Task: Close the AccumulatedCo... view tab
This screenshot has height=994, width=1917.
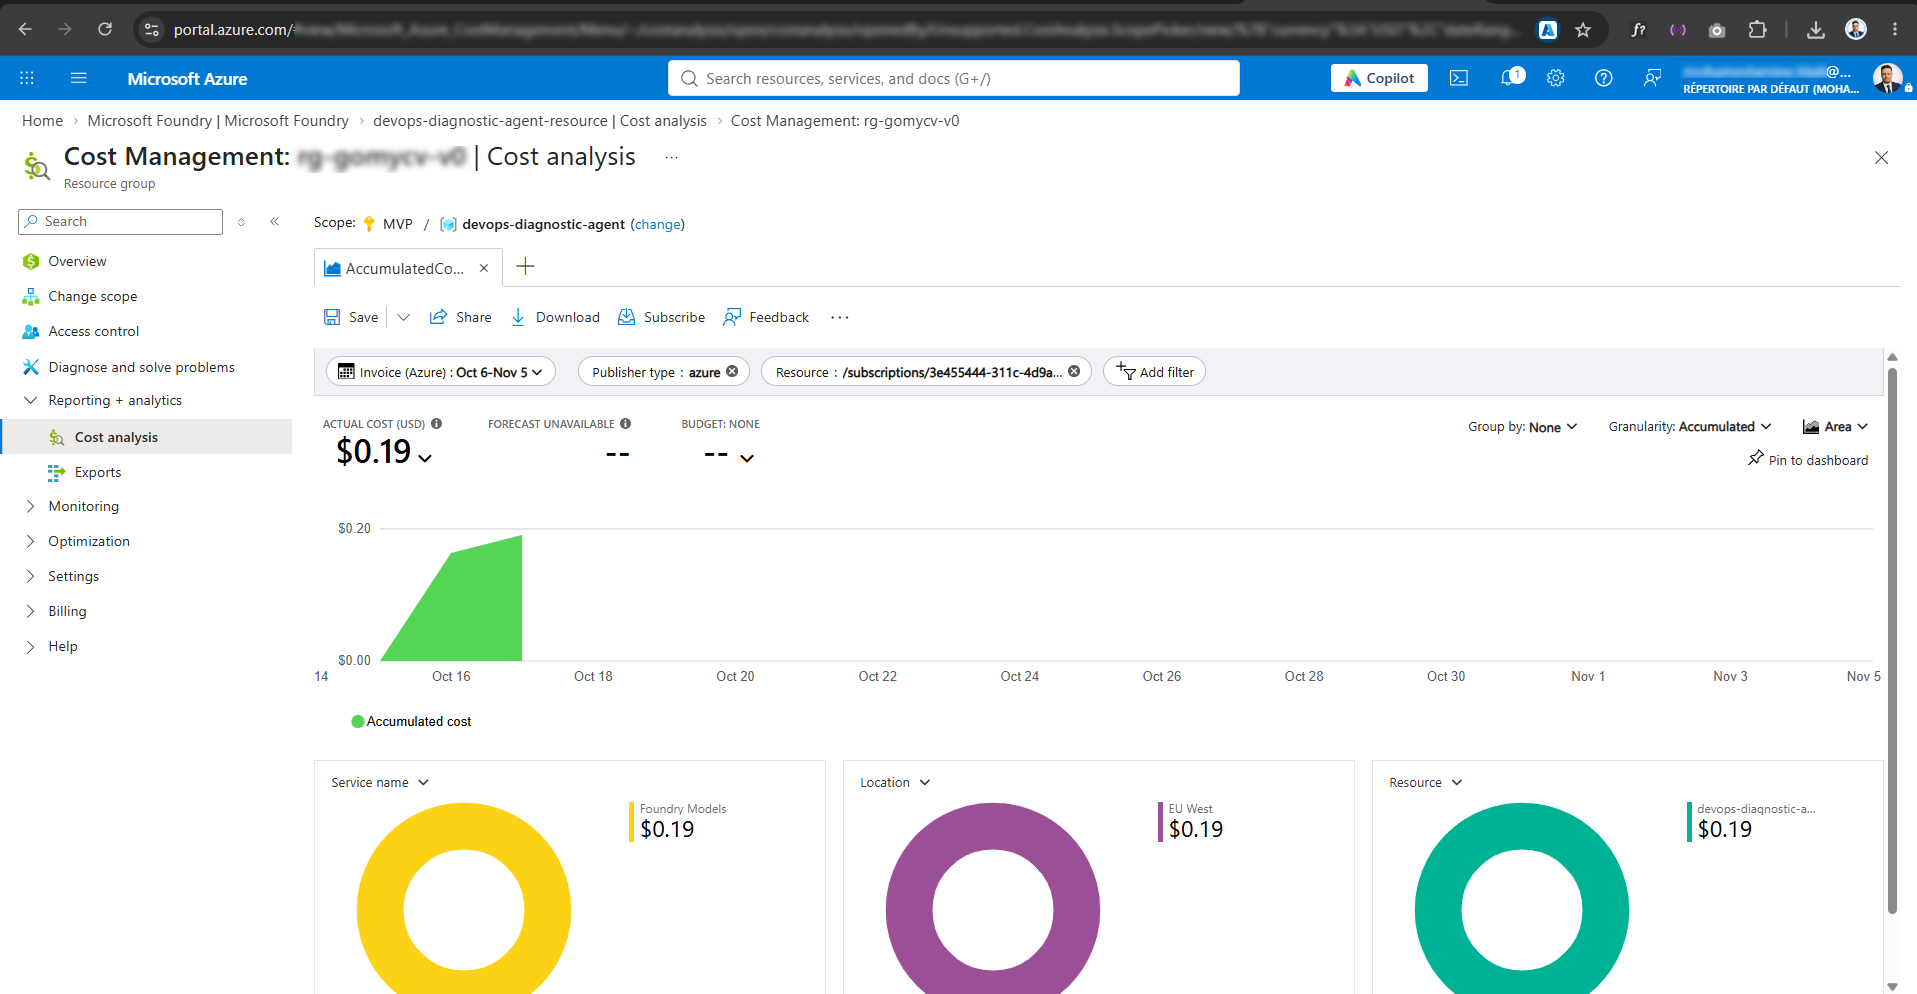Action: [x=484, y=268]
